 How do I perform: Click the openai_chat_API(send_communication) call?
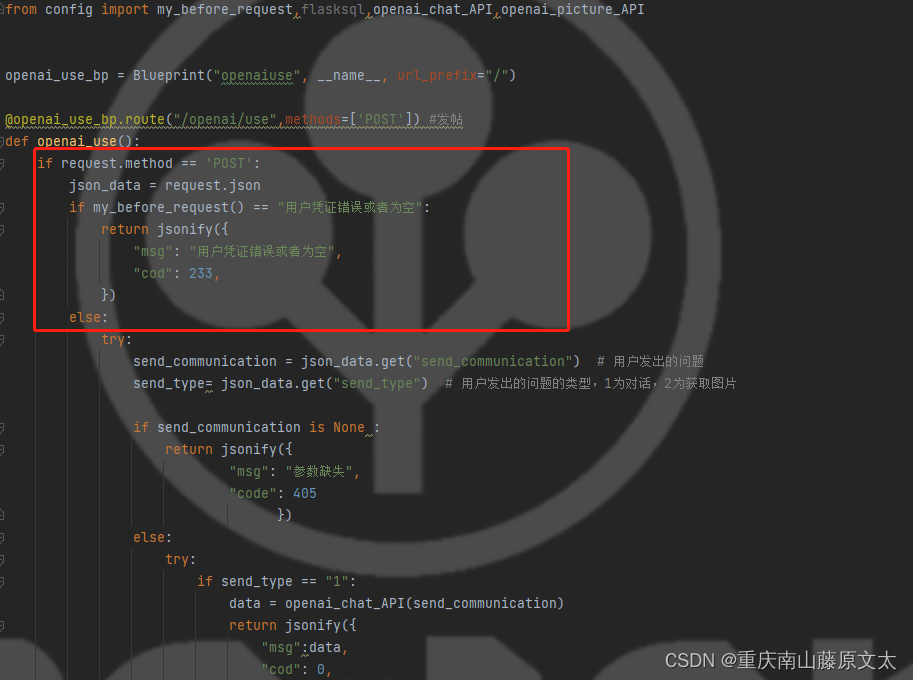pyautogui.click(x=424, y=604)
